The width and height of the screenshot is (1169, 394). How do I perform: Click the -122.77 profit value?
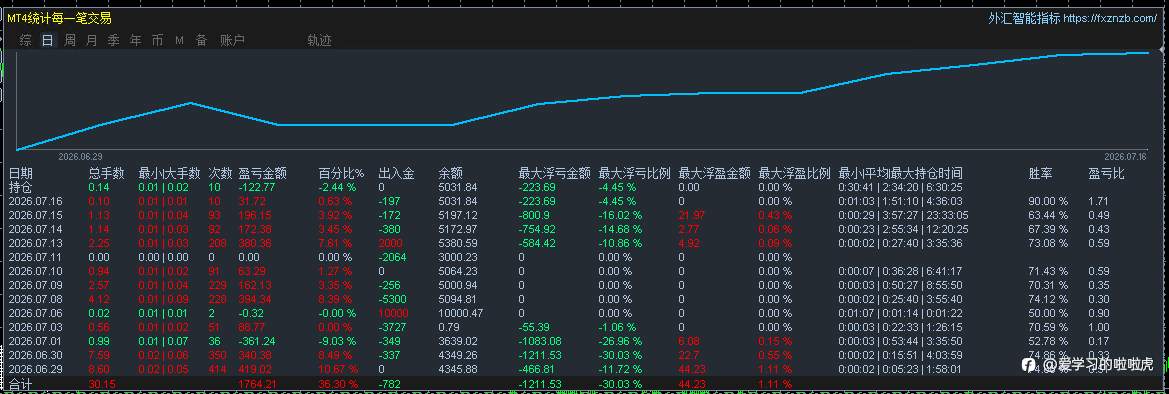coord(257,187)
